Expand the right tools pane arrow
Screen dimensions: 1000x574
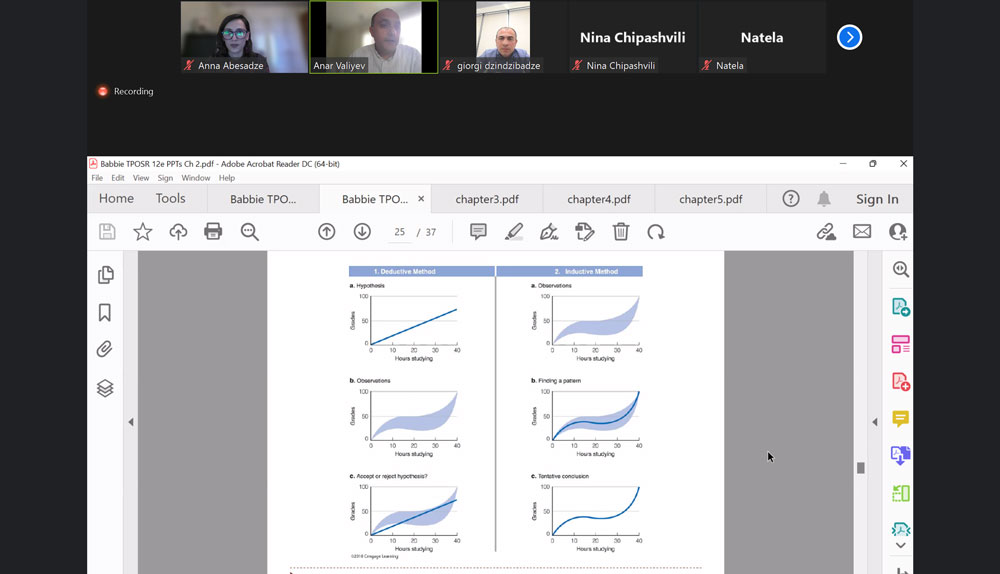coord(874,423)
